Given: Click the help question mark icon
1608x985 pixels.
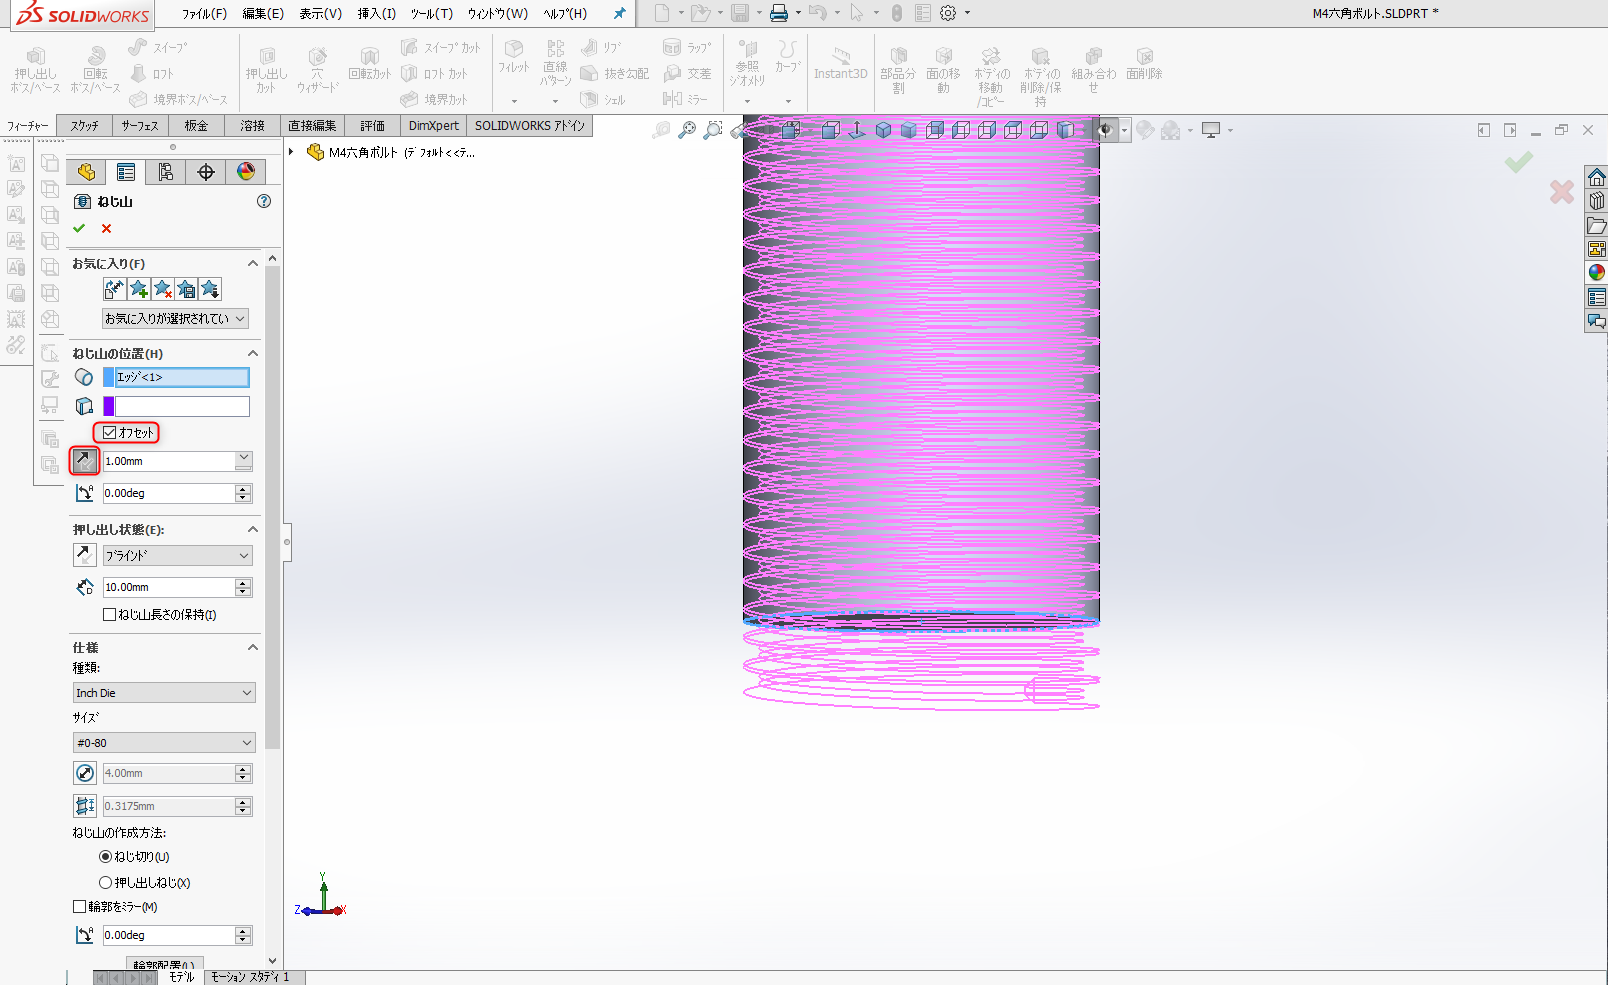Looking at the screenshot, I should point(264,201).
